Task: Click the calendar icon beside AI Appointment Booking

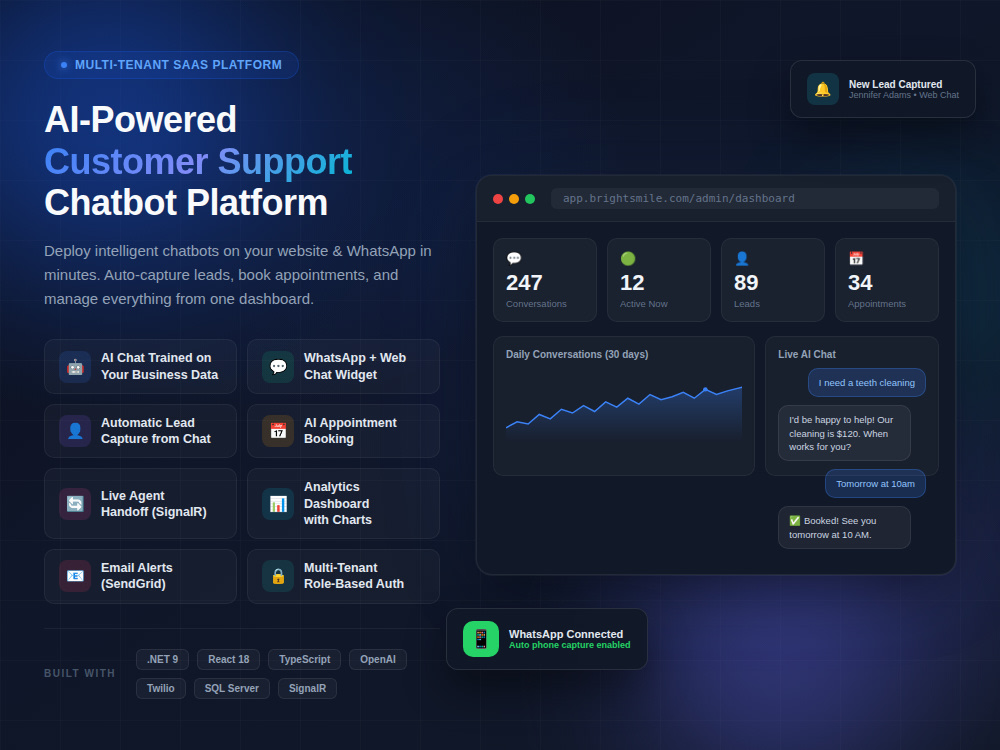Action: 278,431
